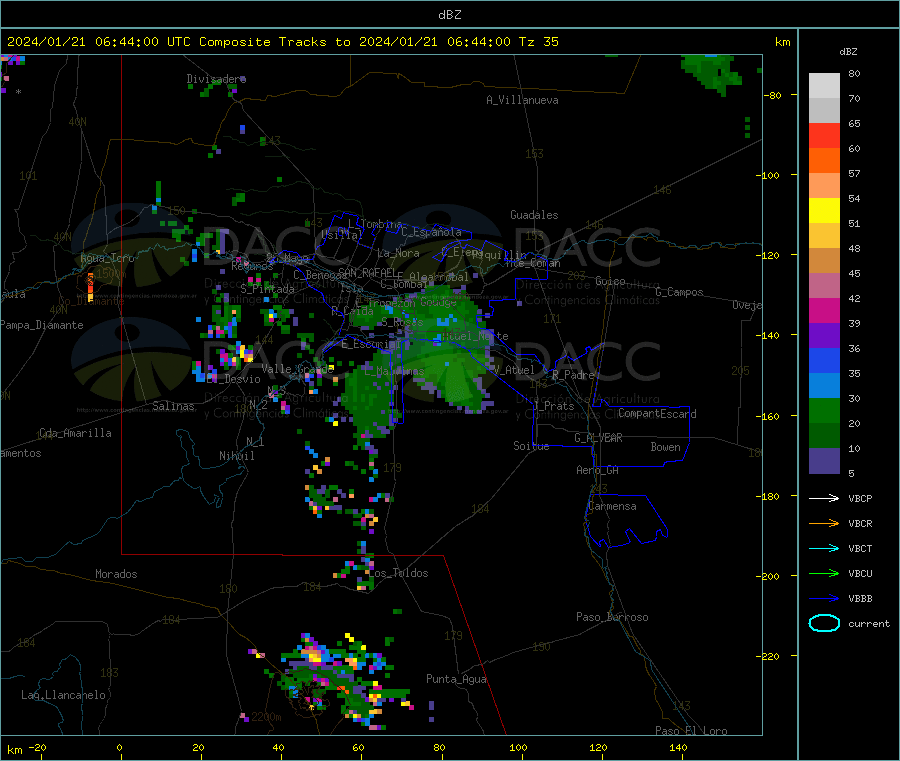Click the 5 dBZ slate purple swatch

(824, 461)
